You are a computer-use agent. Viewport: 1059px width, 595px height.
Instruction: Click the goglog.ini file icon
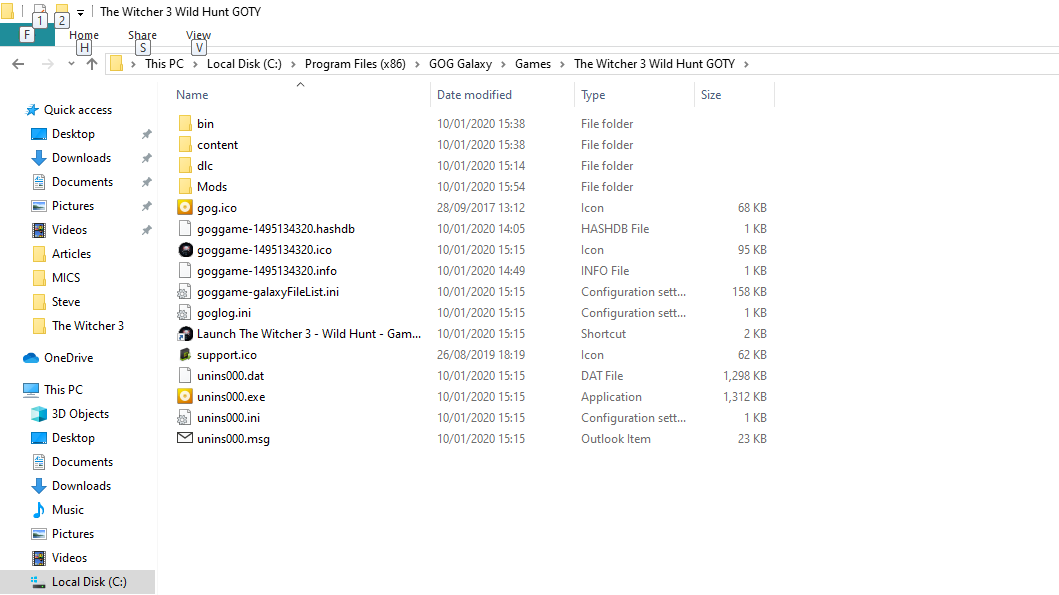click(184, 313)
